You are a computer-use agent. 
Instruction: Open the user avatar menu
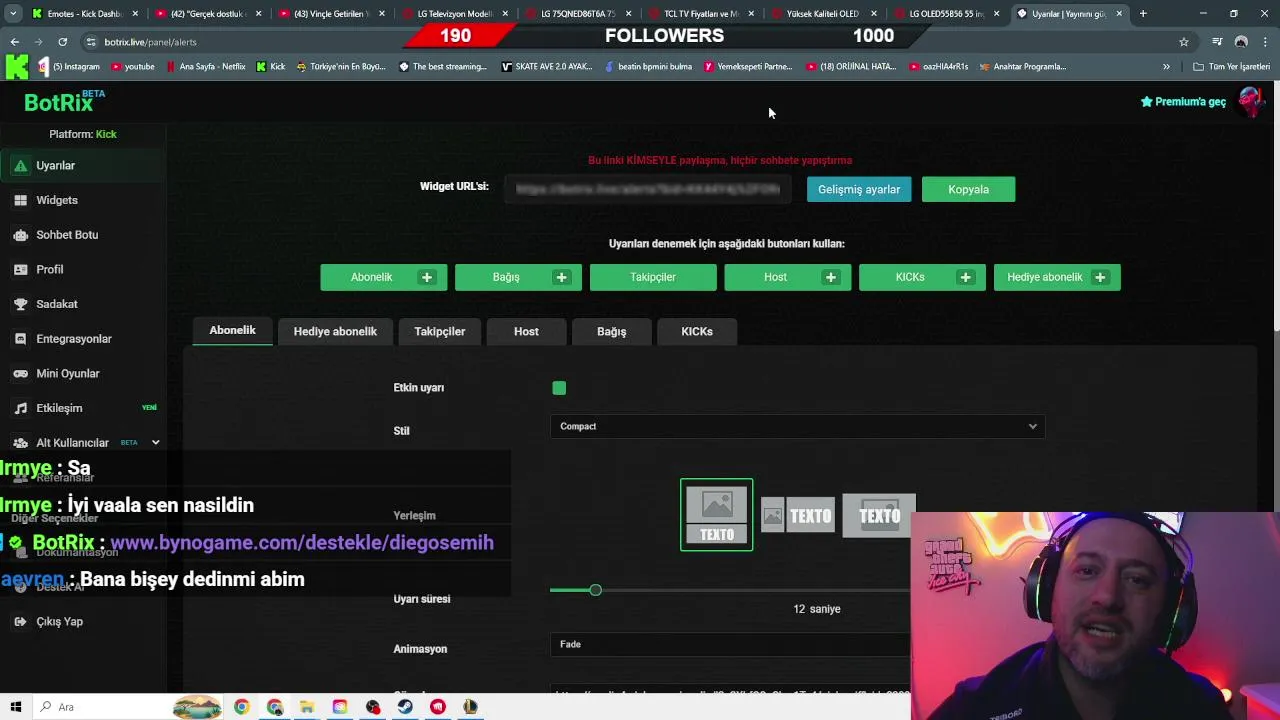tap(1251, 101)
